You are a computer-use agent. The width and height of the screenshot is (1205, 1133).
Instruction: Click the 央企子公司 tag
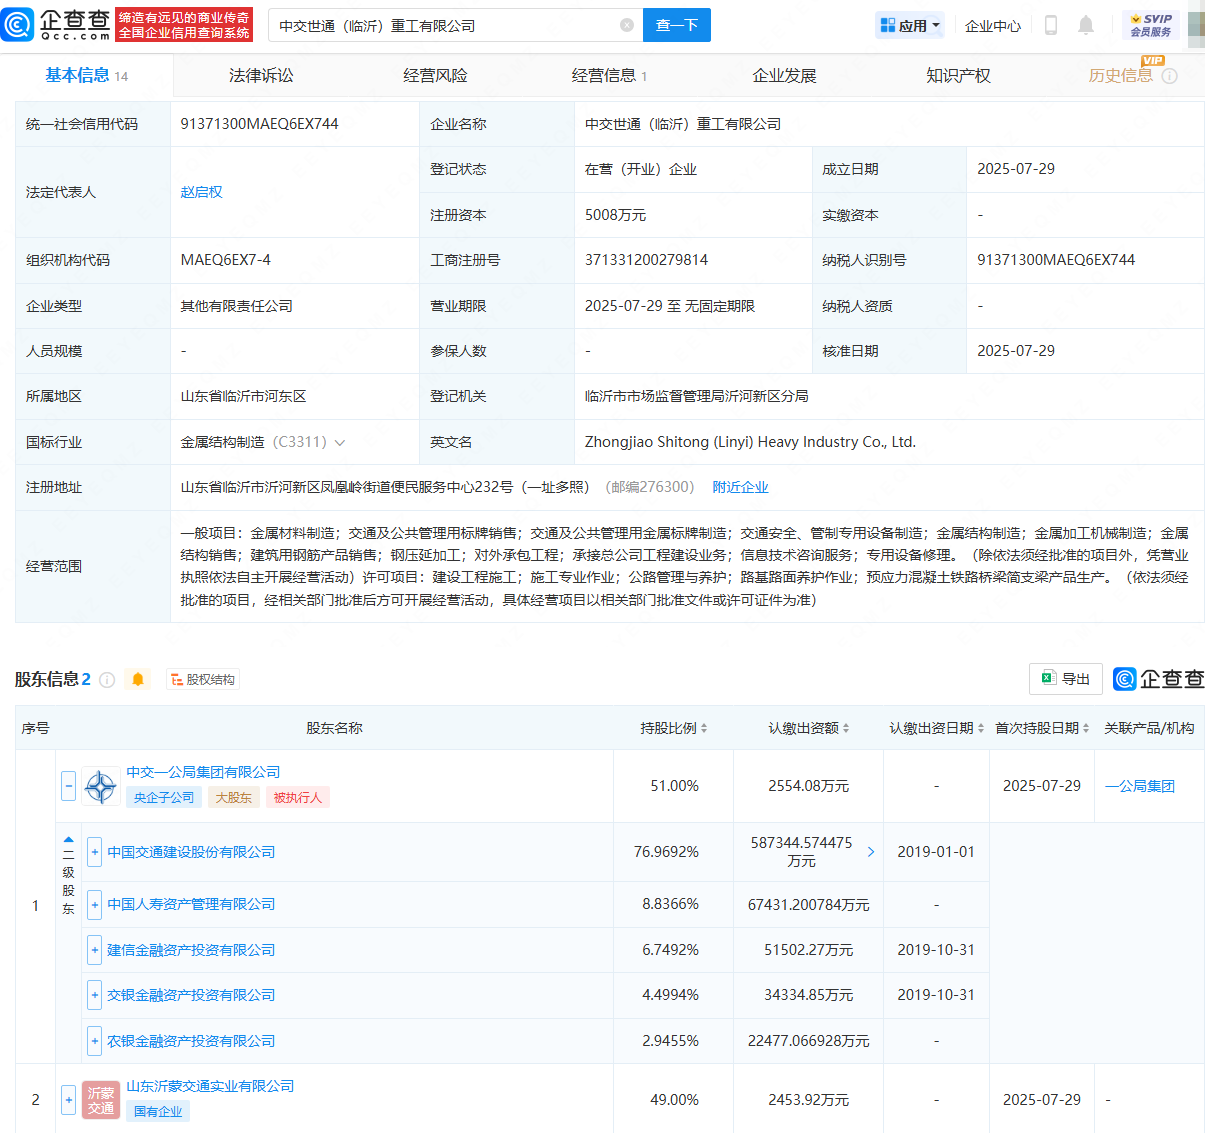(x=164, y=797)
